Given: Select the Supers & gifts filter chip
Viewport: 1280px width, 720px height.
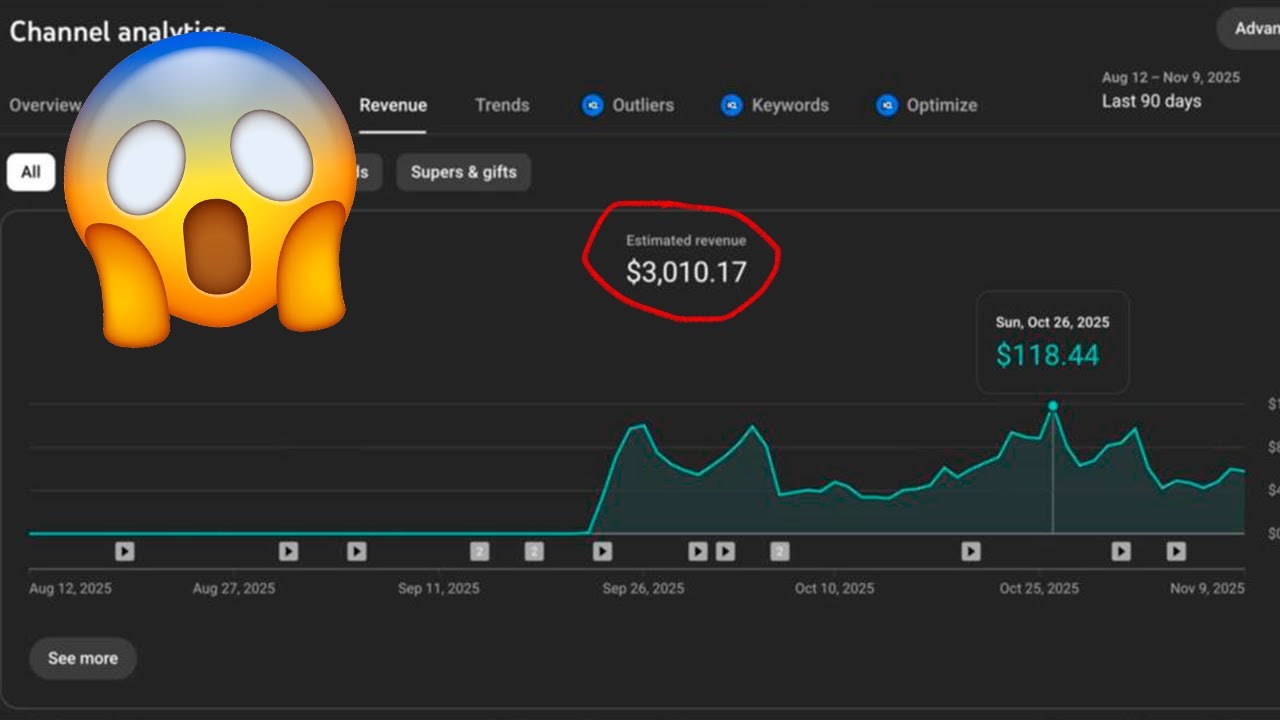Looking at the screenshot, I should [464, 172].
